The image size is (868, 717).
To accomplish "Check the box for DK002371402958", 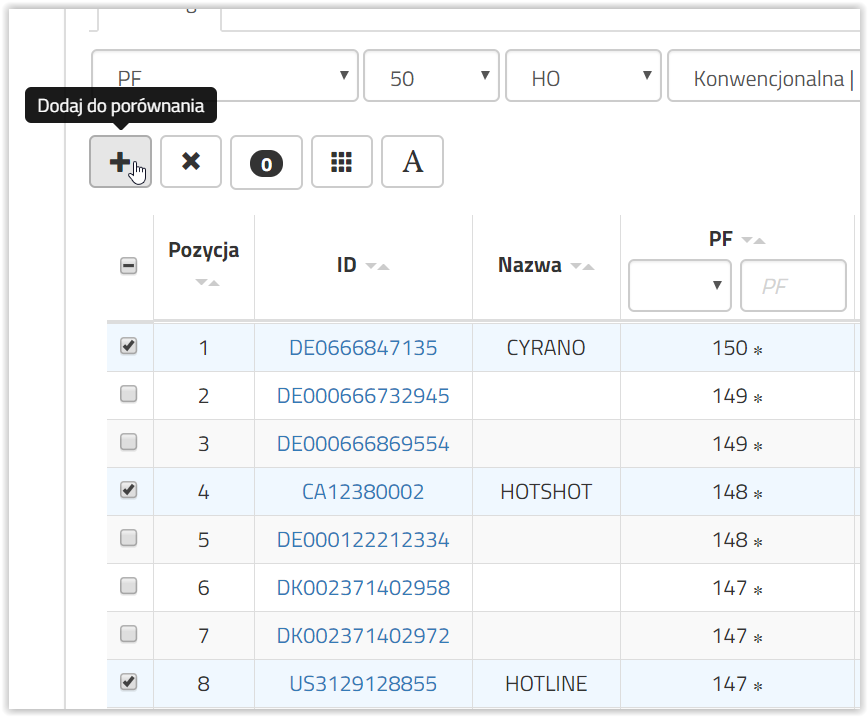I will [128, 586].
